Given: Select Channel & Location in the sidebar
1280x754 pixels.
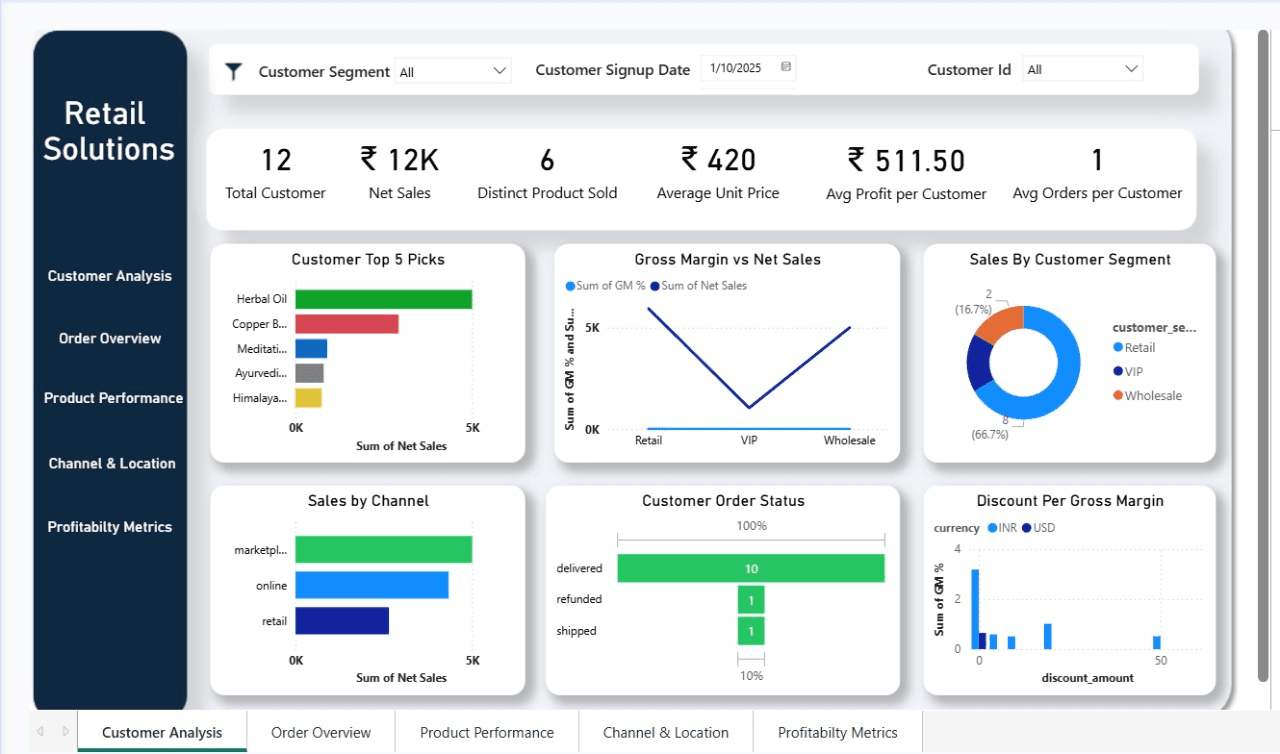Looking at the screenshot, I should click(x=110, y=463).
